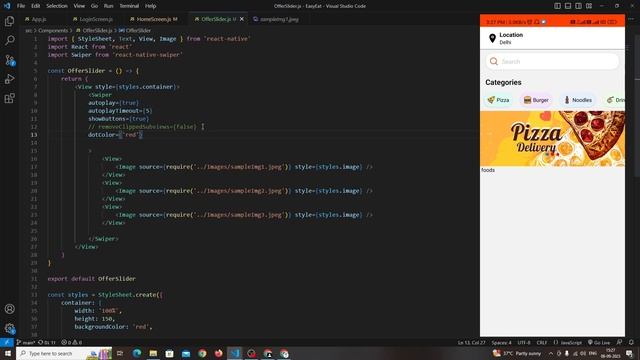
Task: Open File Explorer from the taskbar
Action: [x=153, y=353]
